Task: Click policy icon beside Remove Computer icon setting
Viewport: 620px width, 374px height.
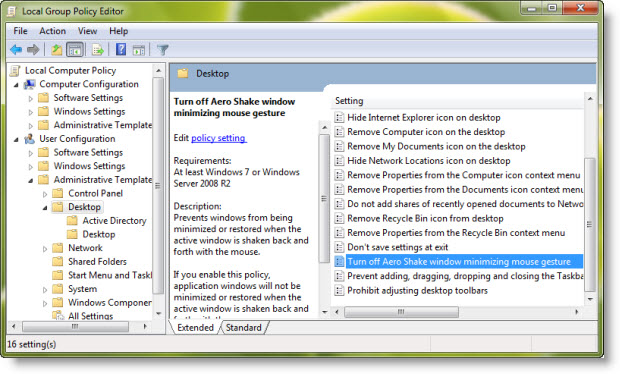Action: coord(339,132)
